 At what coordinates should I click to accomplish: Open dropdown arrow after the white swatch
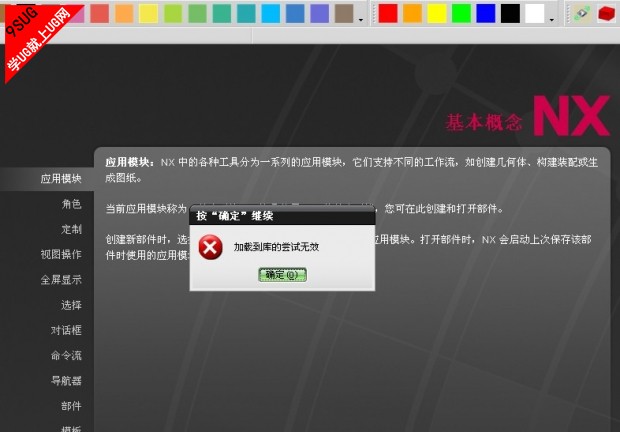coord(552,20)
